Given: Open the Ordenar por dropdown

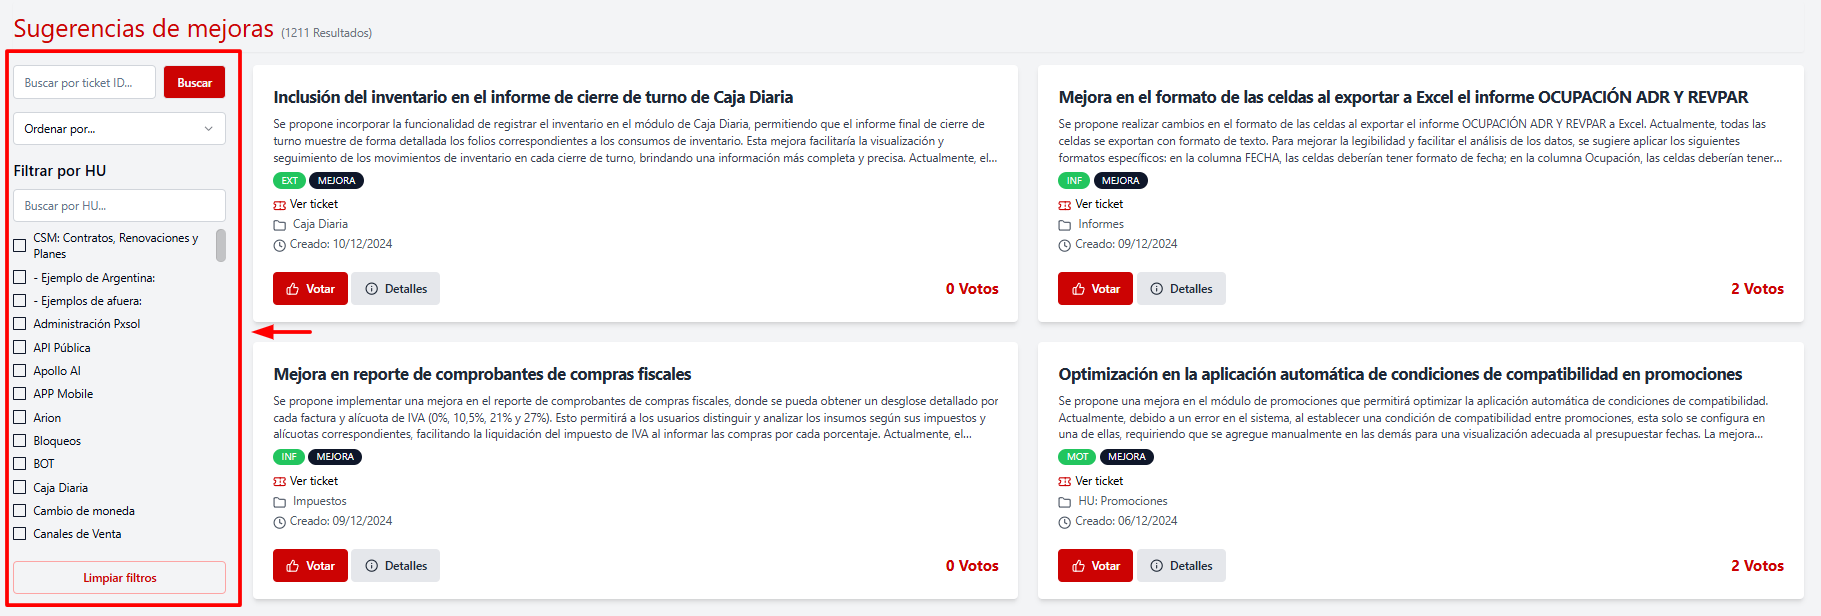Looking at the screenshot, I should (119, 129).
